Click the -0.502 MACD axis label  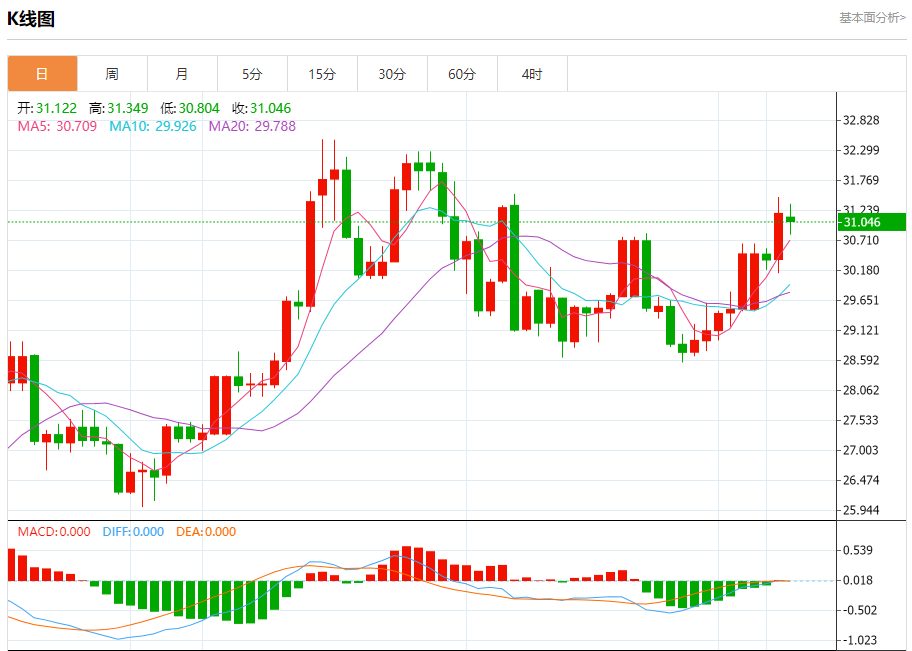coord(860,610)
